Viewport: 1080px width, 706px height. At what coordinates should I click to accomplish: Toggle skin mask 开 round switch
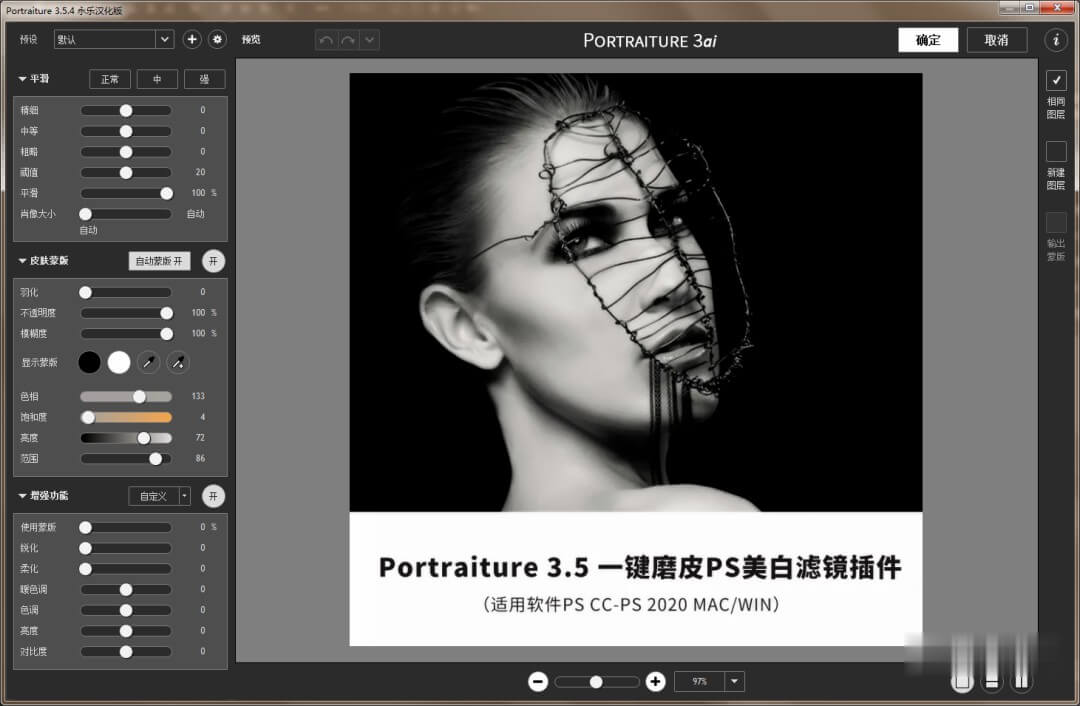214,261
